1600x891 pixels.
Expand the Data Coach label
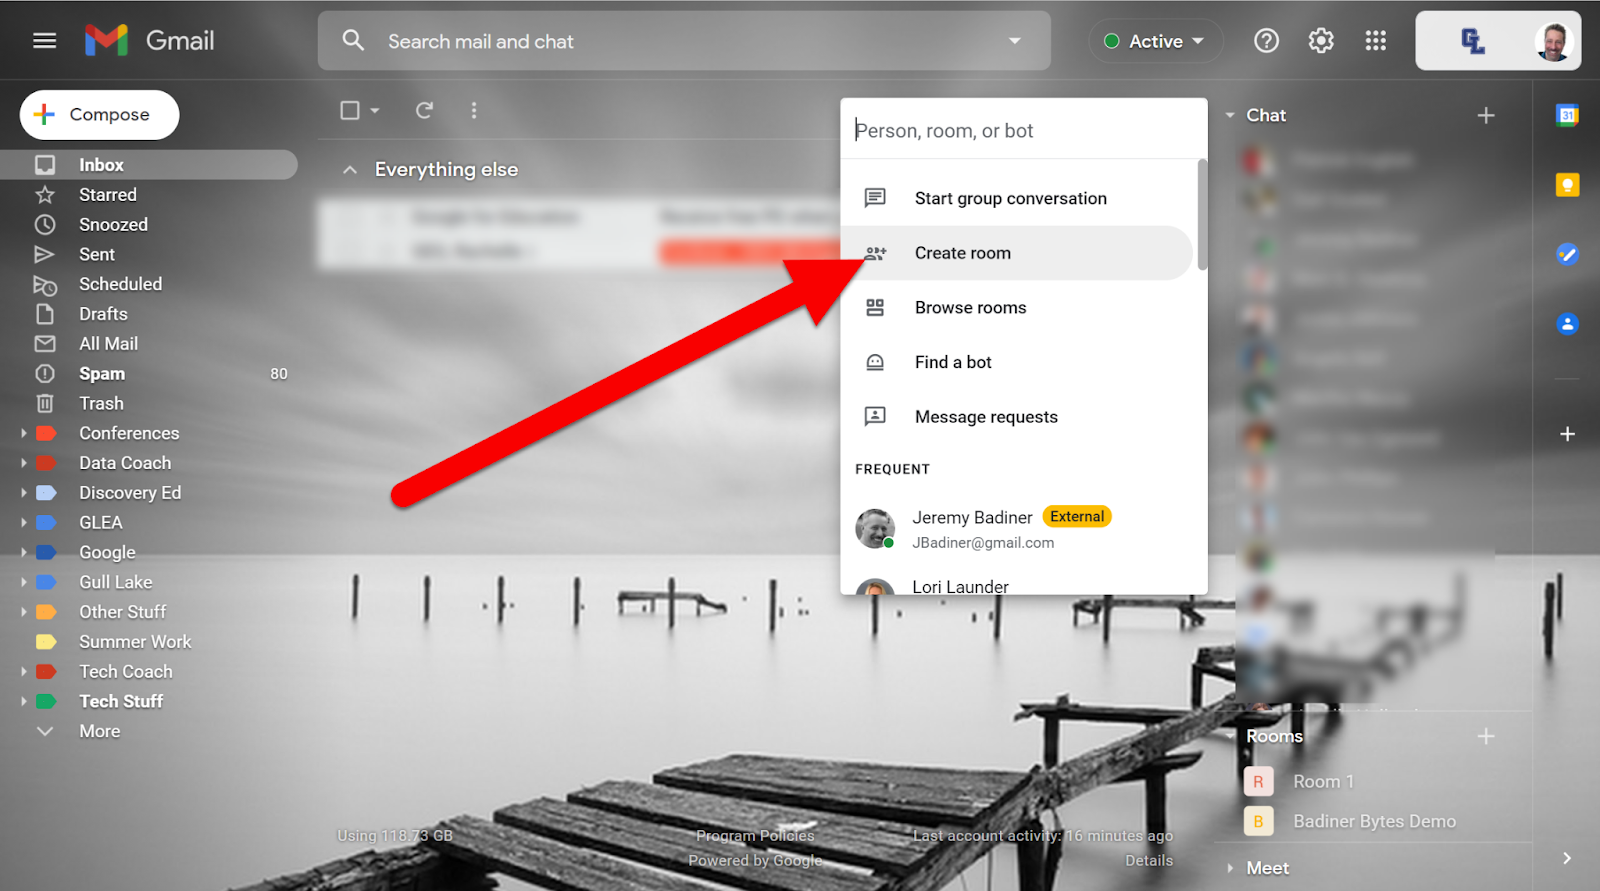pos(23,463)
